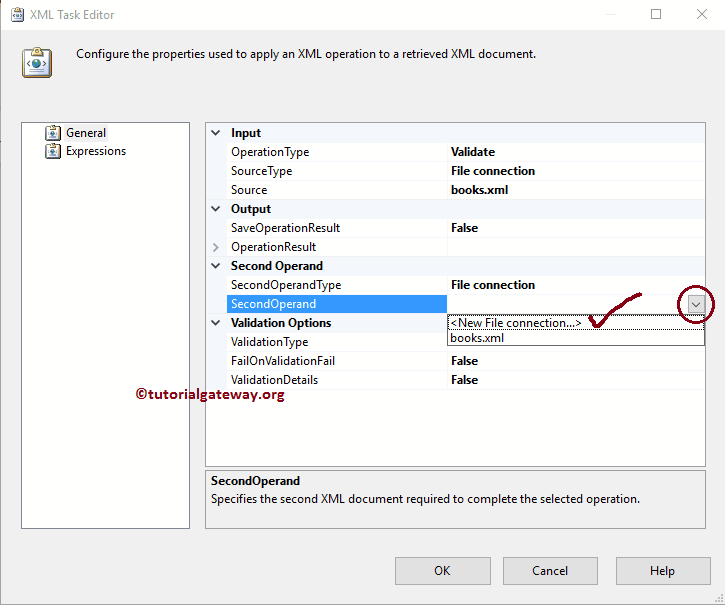
Task: Click the Second Operand category header
Action: [277, 265]
